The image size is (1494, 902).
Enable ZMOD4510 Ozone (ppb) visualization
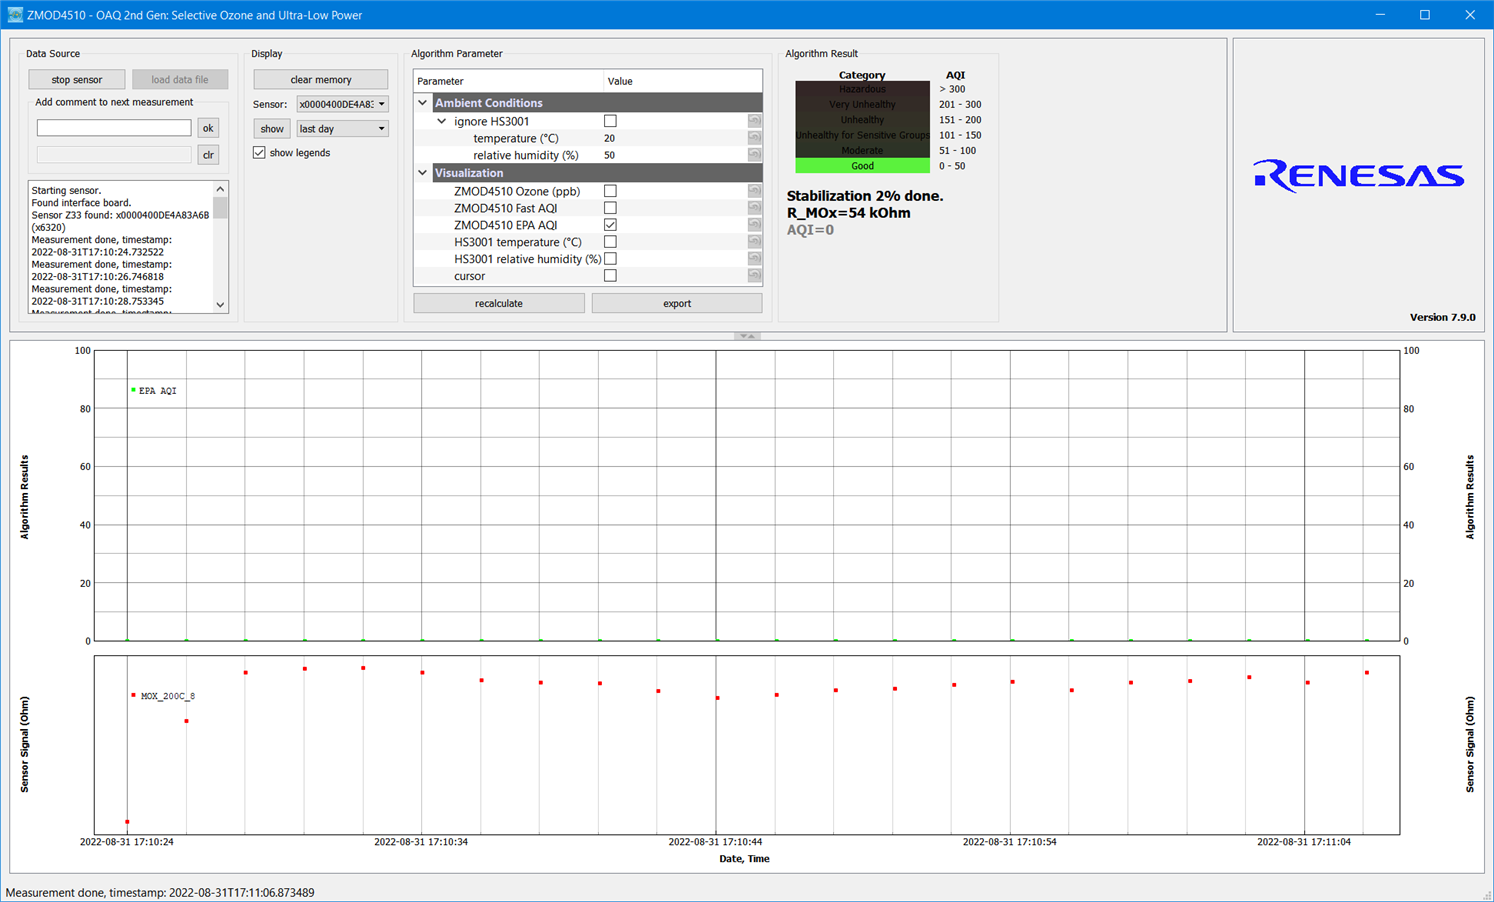click(610, 191)
